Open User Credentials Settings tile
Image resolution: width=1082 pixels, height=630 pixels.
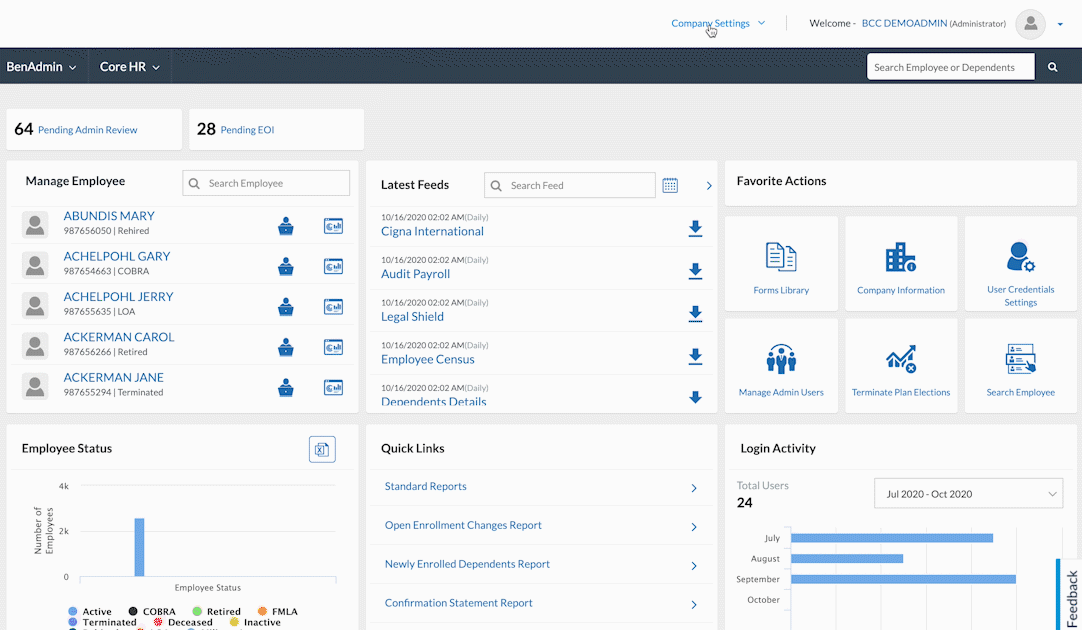[x=1020, y=258]
